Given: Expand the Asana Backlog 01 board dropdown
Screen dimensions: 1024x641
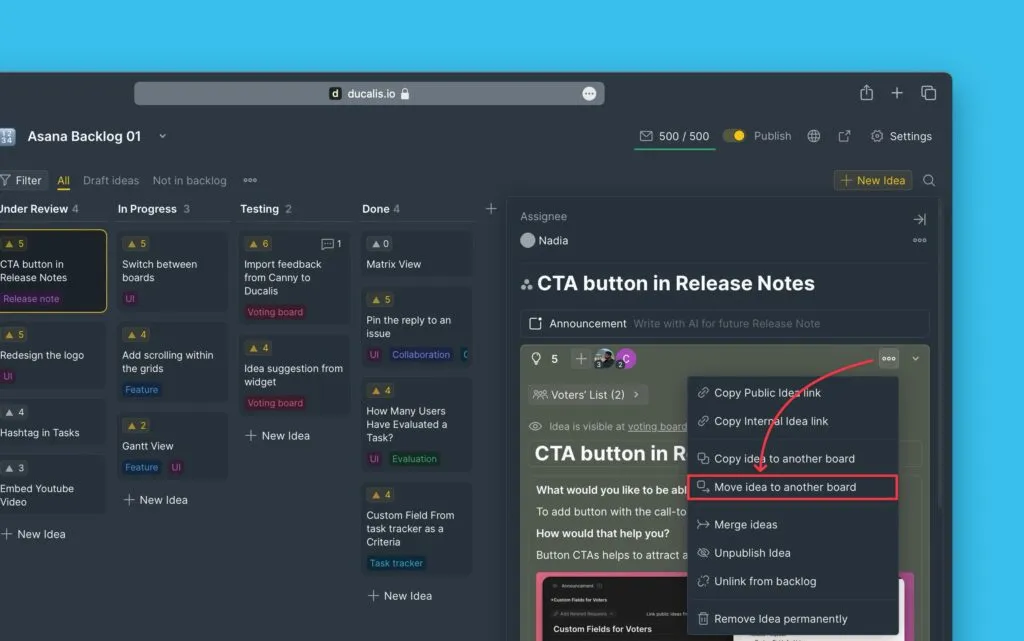Looking at the screenshot, I should [163, 136].
